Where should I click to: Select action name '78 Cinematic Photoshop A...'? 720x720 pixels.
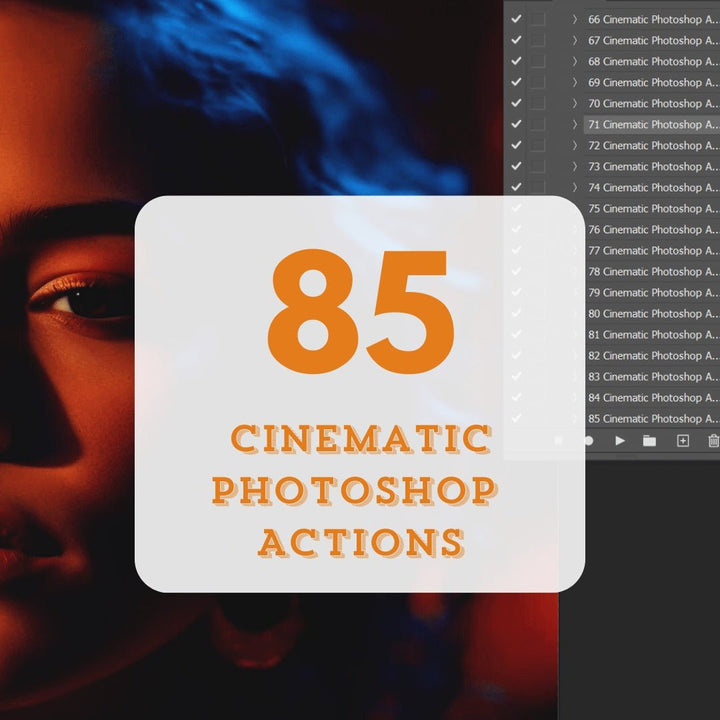653,271
